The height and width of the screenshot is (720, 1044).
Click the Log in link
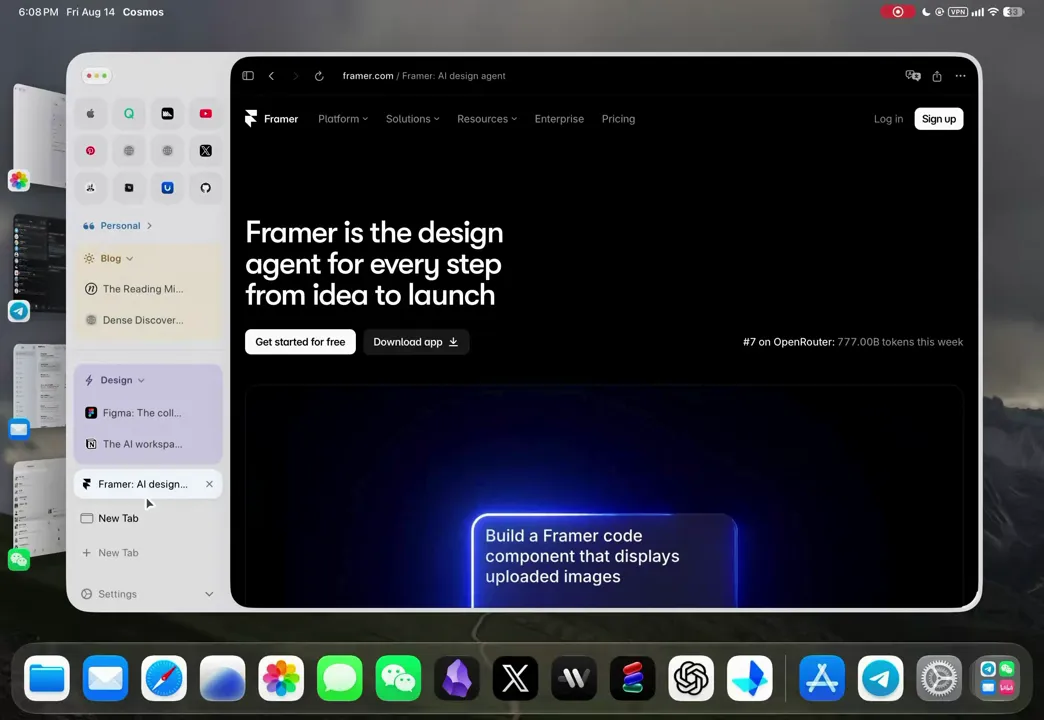[x=888, y=119]
